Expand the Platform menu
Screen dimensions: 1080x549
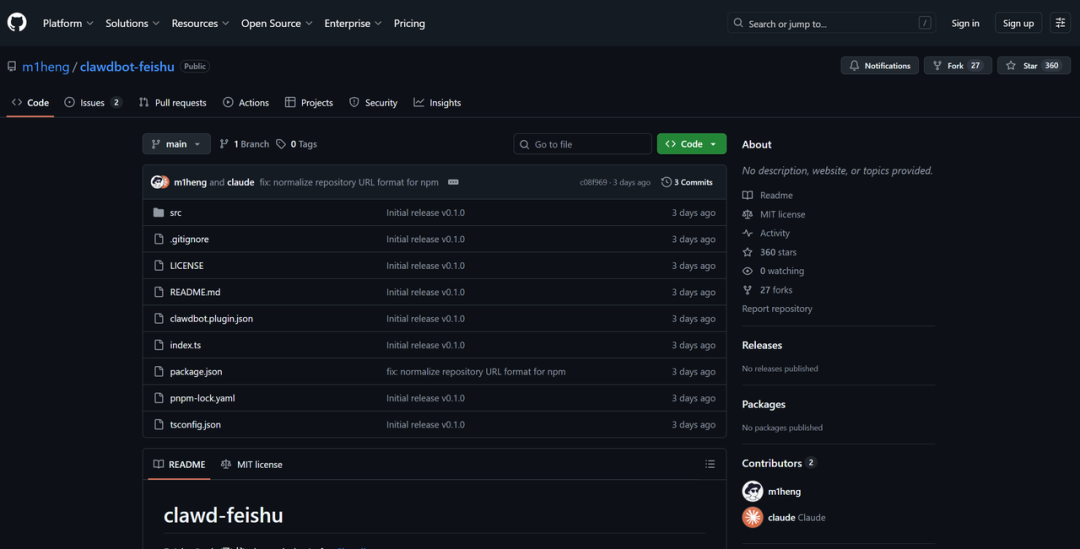[68, 23]
